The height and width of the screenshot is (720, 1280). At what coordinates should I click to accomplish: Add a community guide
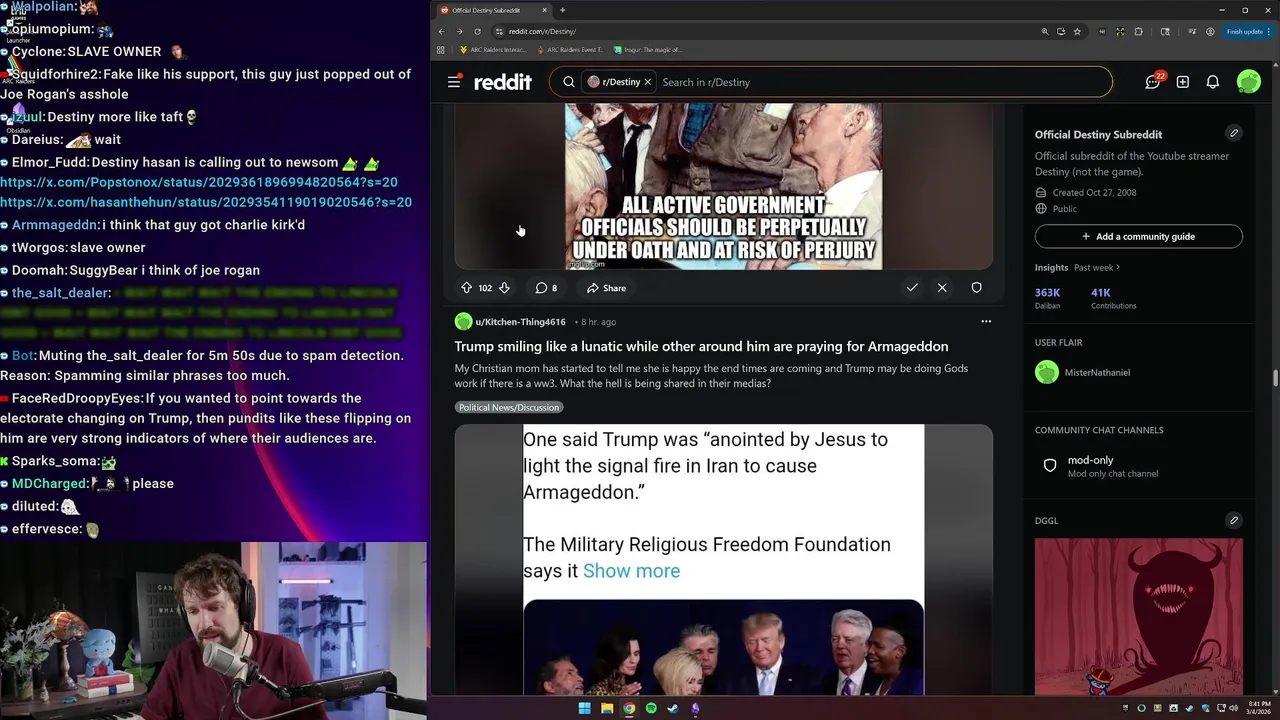coord(1139,237)
